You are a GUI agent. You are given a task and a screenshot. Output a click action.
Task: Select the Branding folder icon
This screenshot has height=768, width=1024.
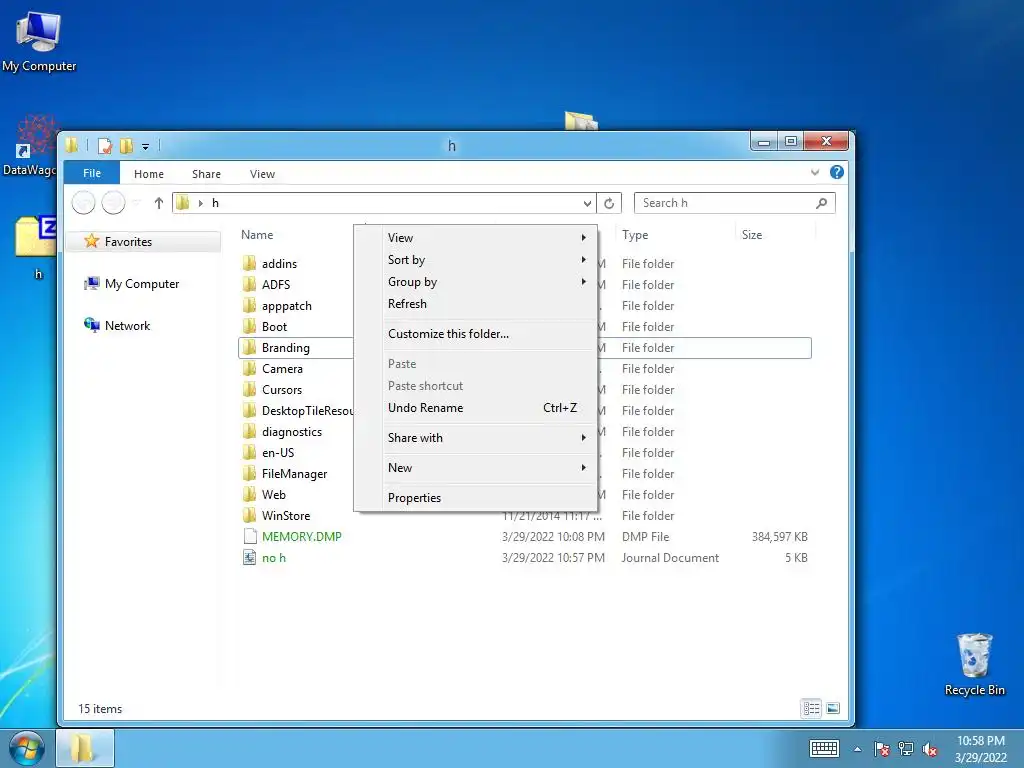click(249, 348)
